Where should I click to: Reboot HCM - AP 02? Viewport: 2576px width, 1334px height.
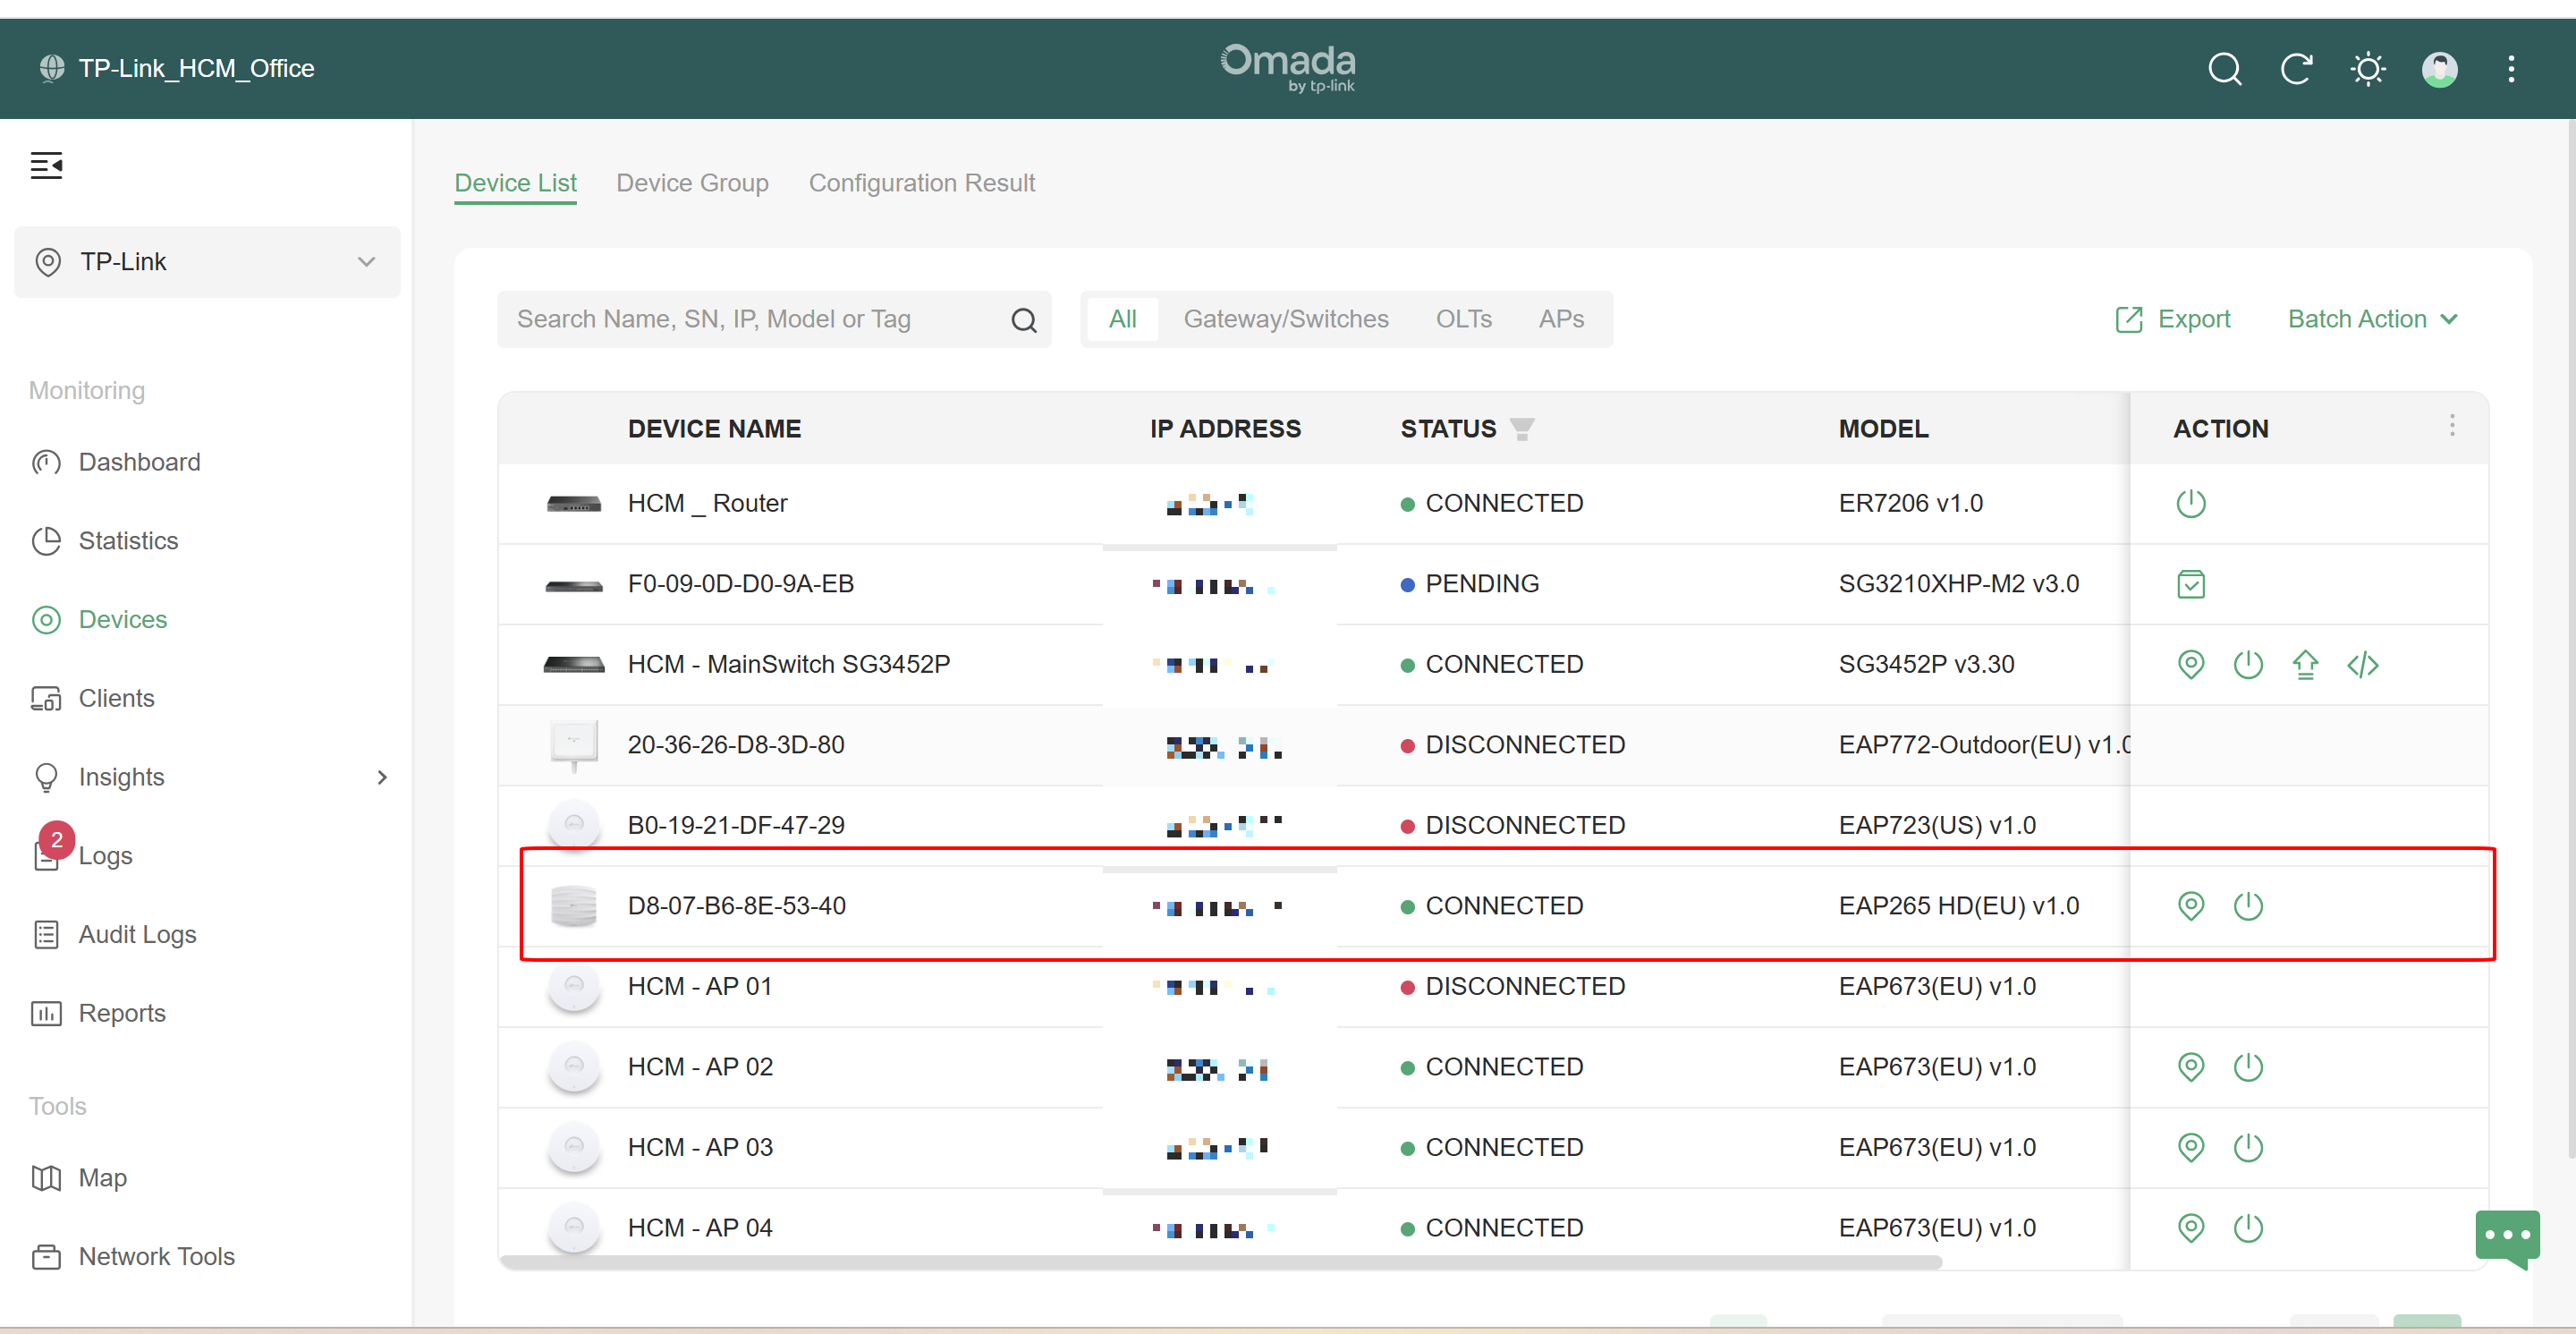click(2247, 1067)
